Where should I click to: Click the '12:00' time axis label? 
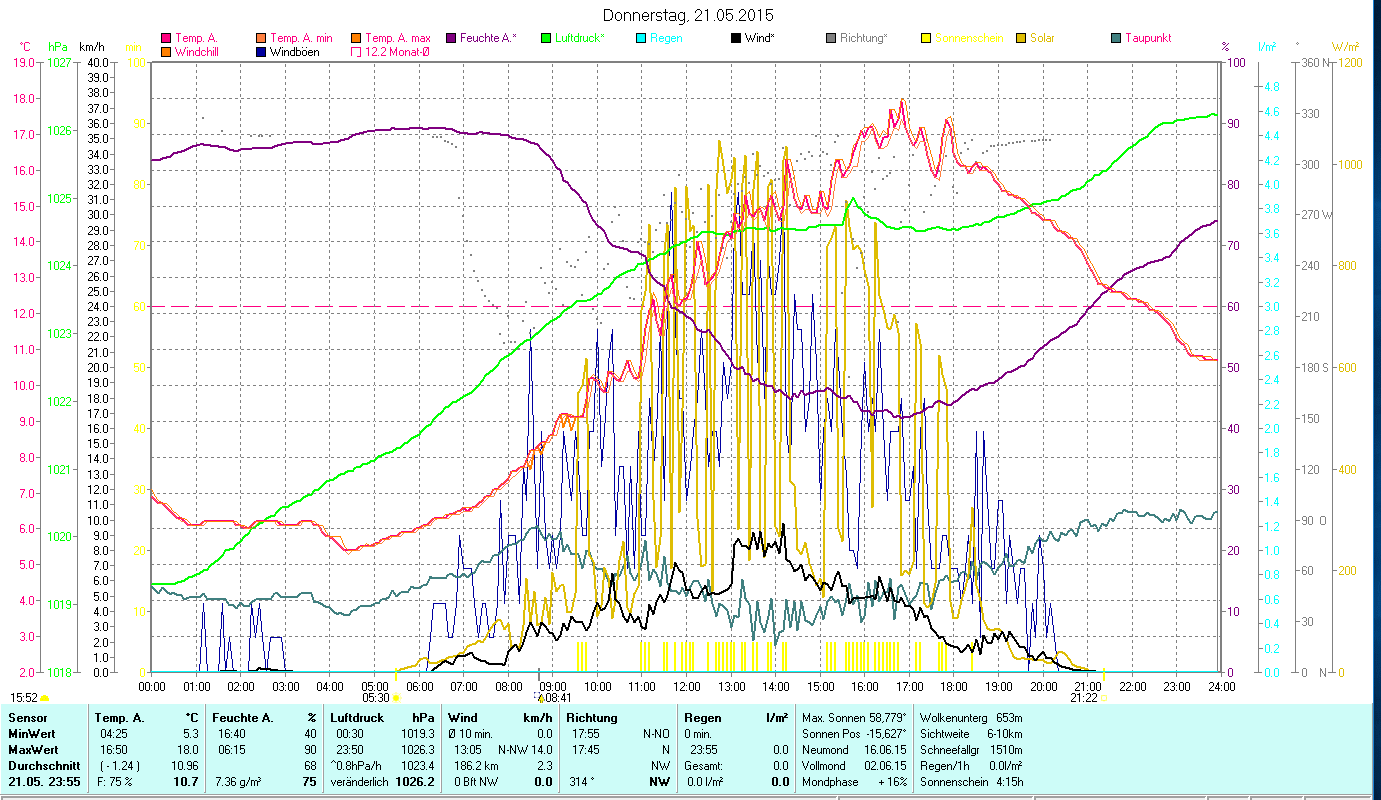pos(686,687)
